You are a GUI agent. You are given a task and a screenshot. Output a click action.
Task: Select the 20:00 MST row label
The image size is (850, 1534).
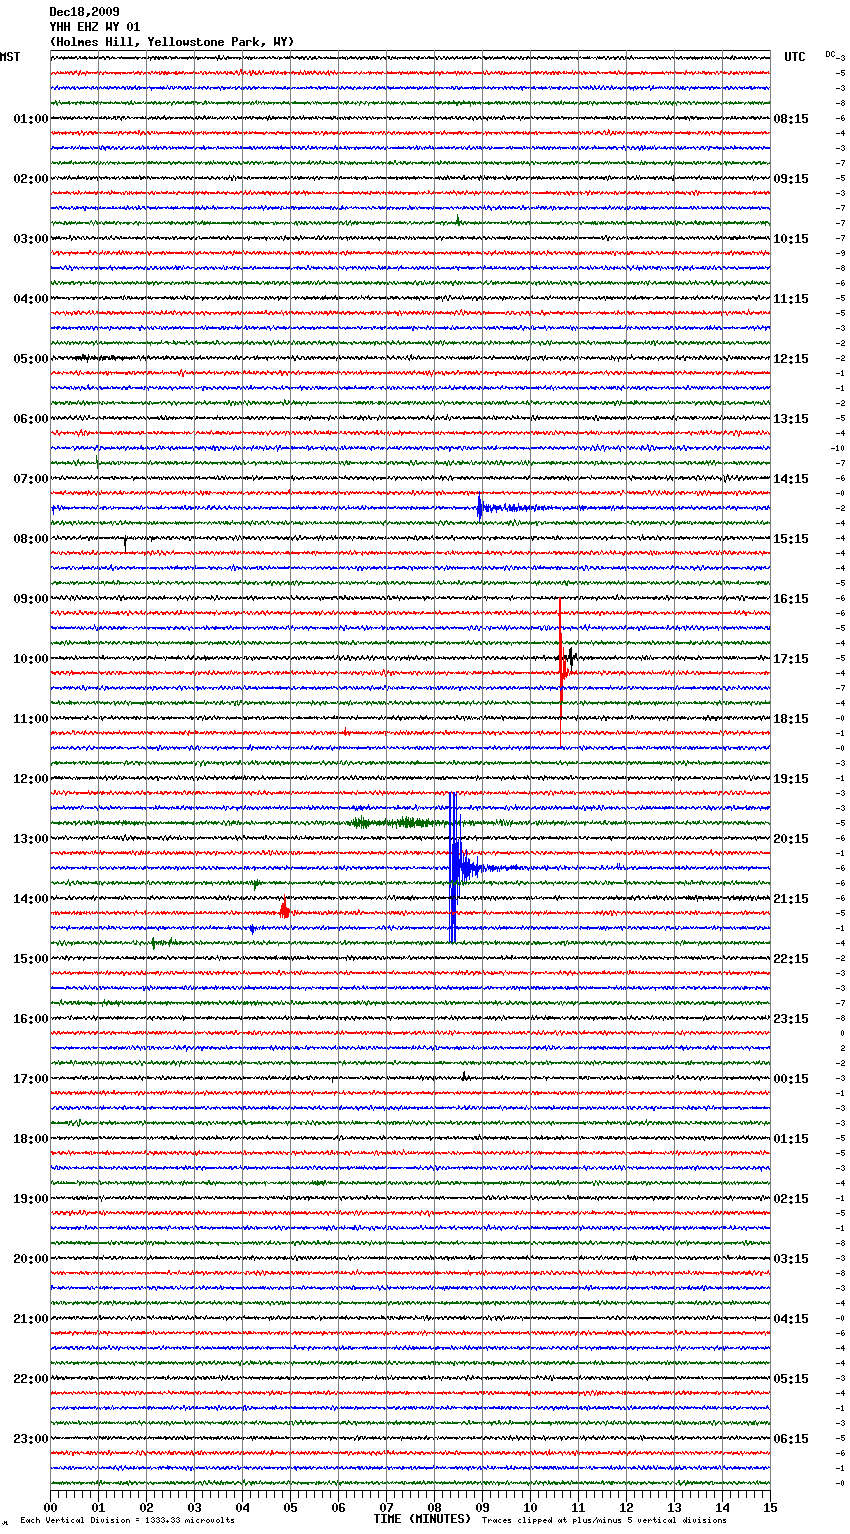pos(31,1259)
